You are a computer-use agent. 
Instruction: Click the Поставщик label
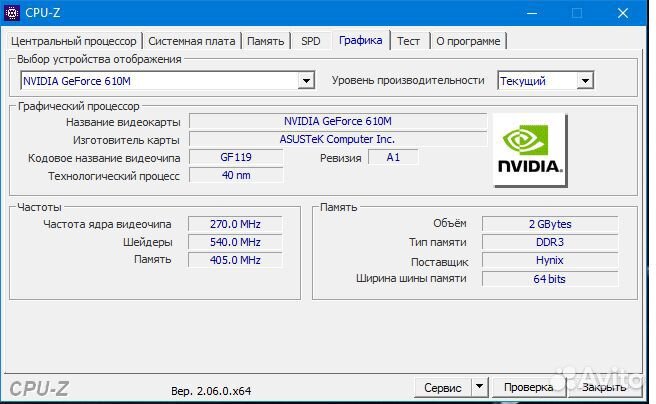[439, 262]
